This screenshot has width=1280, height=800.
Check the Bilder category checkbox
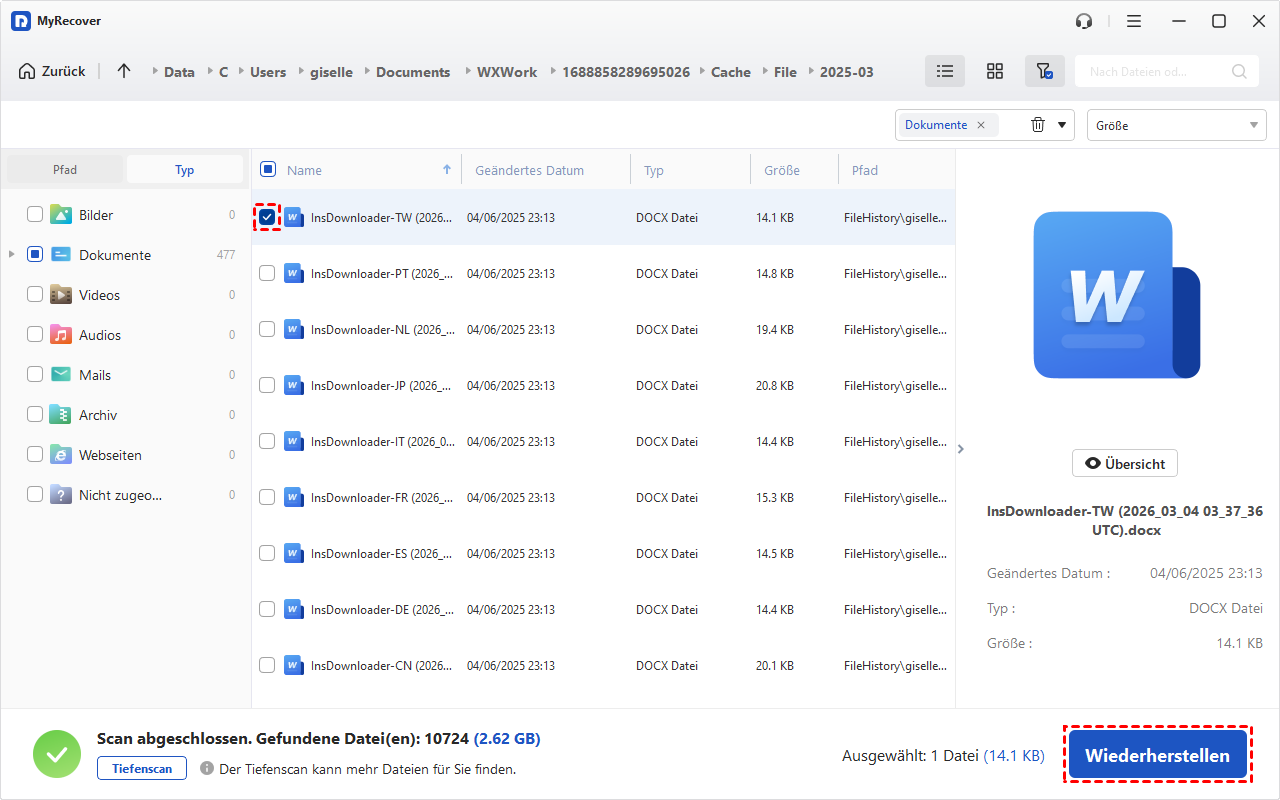(35, 214)
